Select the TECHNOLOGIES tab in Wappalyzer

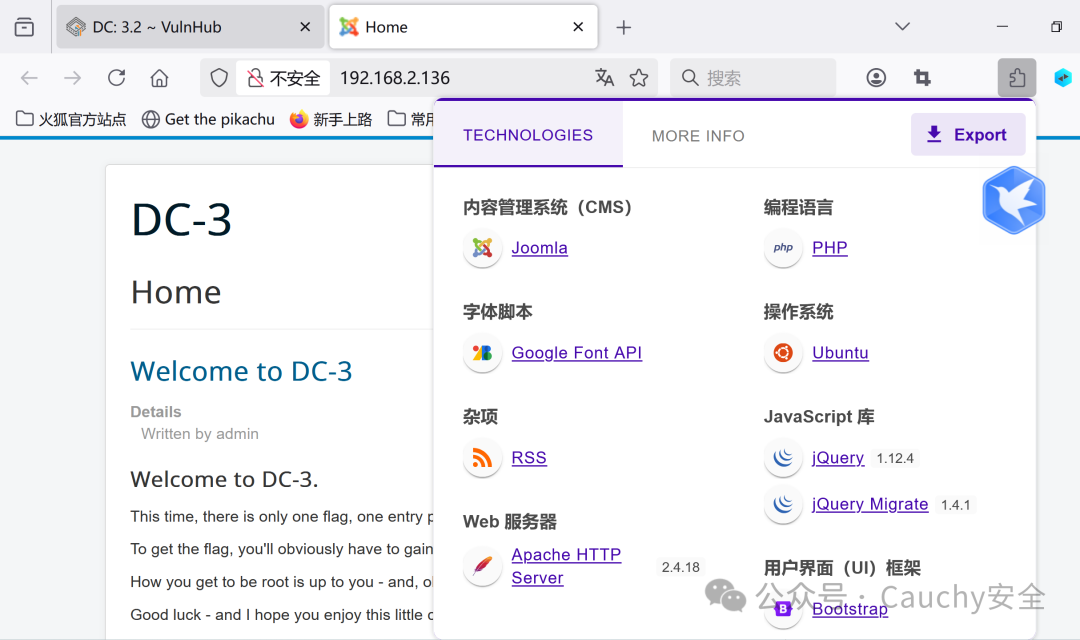(528, 135)
